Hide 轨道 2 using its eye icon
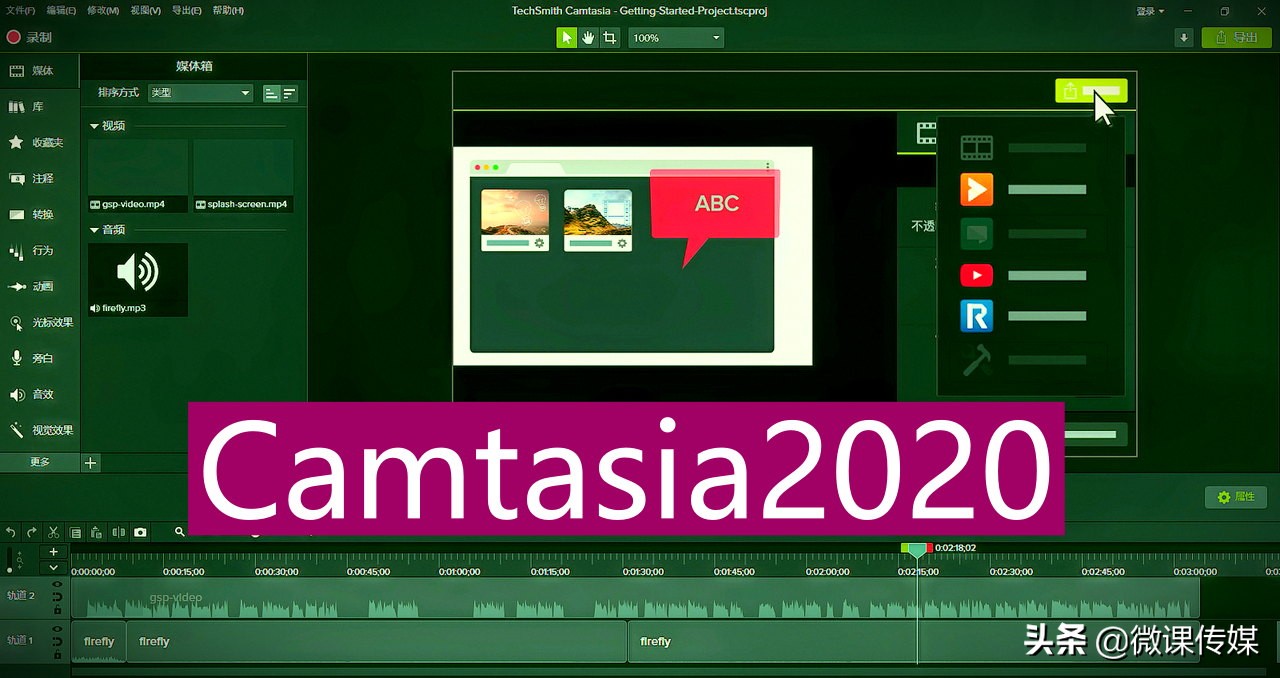The width and height of the screenshot is (1280, 678). point(57,584)
